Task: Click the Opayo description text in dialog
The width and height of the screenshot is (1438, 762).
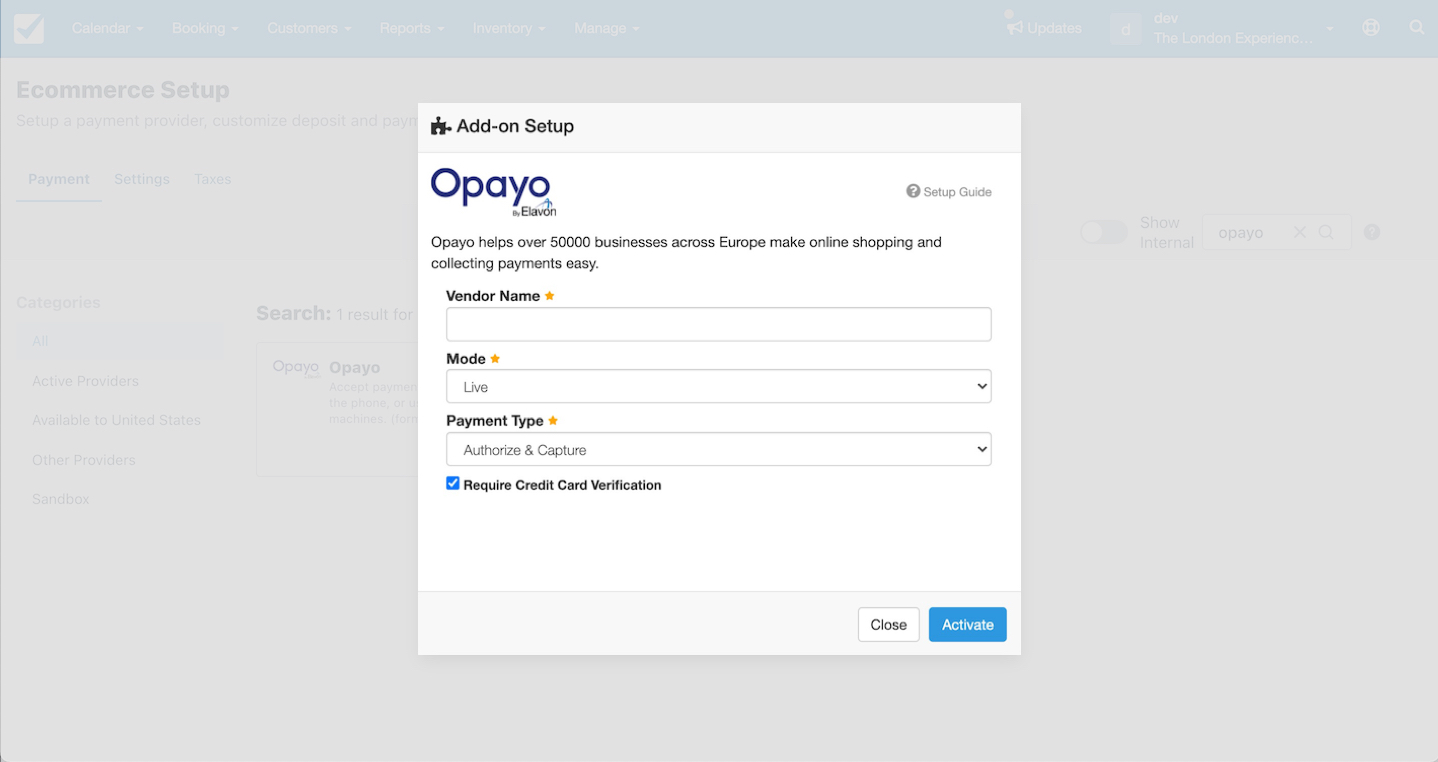Action: tap(687, 253)
